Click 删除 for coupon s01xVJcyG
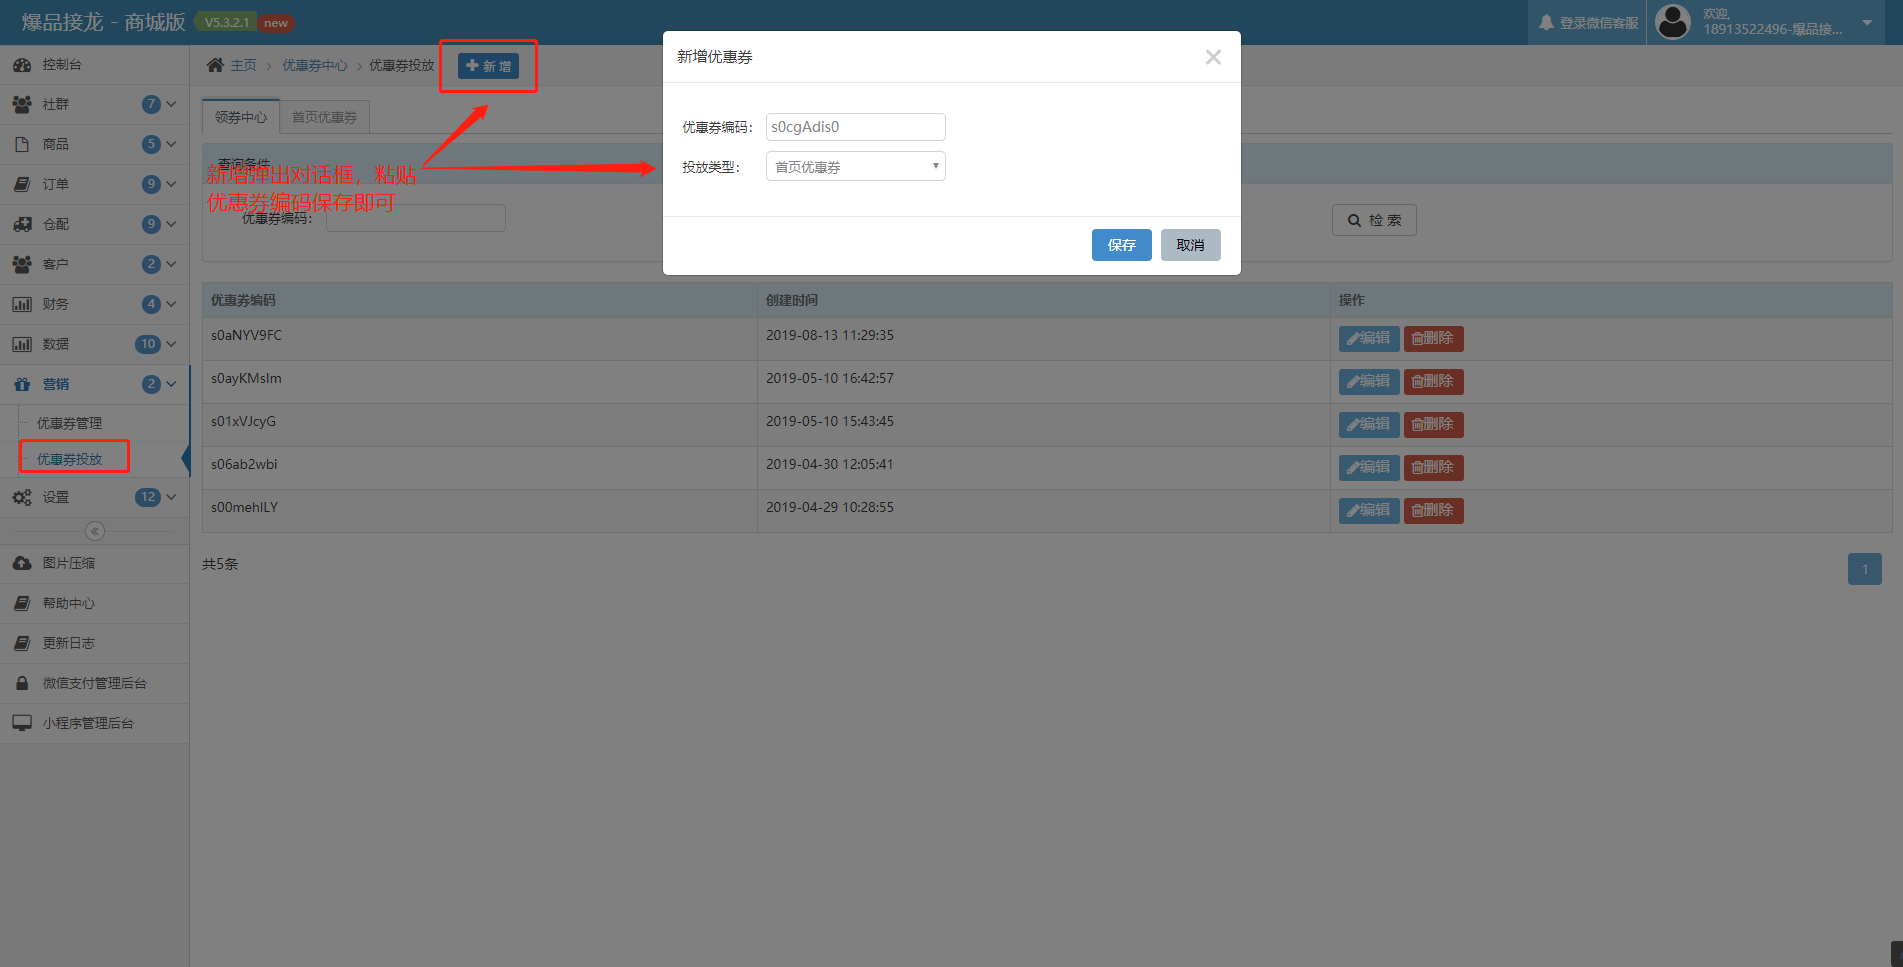Viewport: 1903px width, 967px height. tap(1434, 425)
